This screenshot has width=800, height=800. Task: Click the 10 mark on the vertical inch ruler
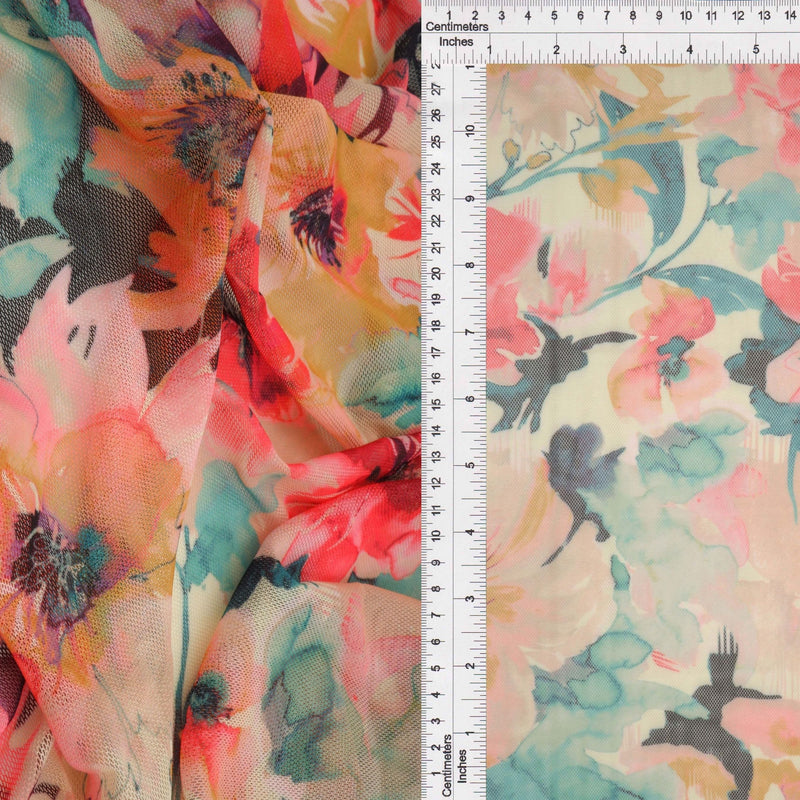tap(470, 131)
